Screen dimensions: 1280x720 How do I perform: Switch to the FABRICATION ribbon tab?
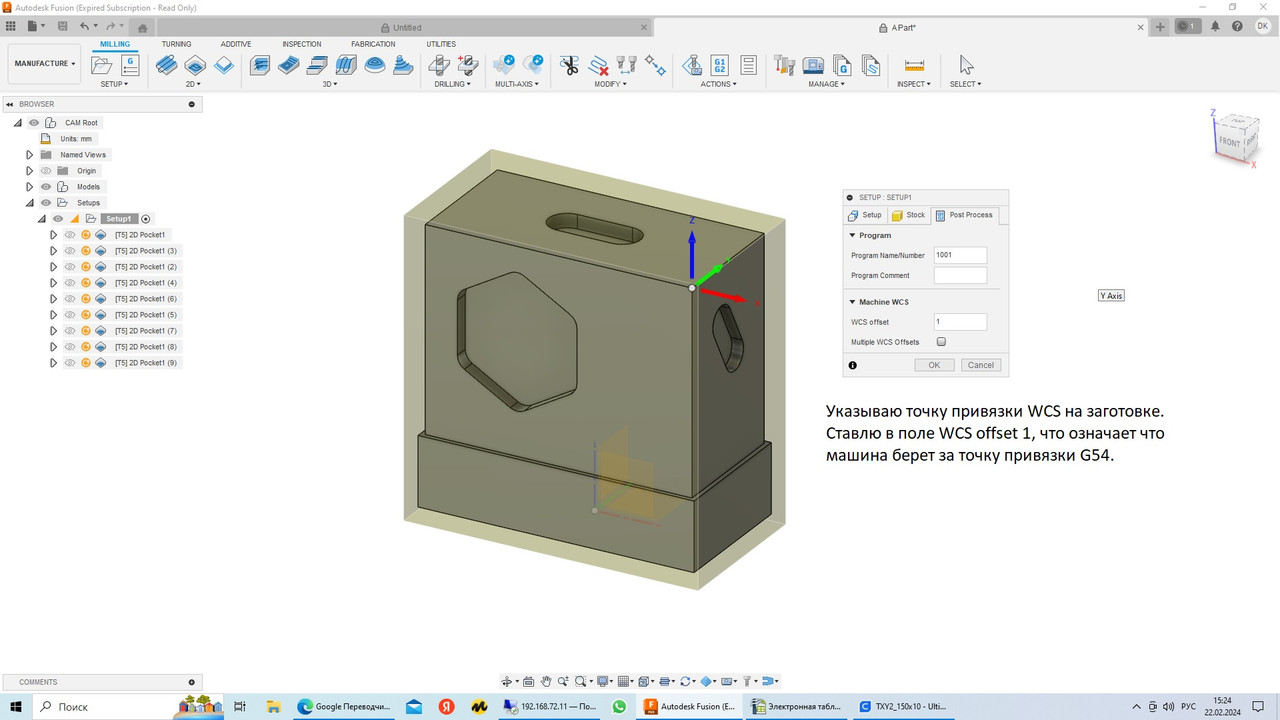point(373,44)
